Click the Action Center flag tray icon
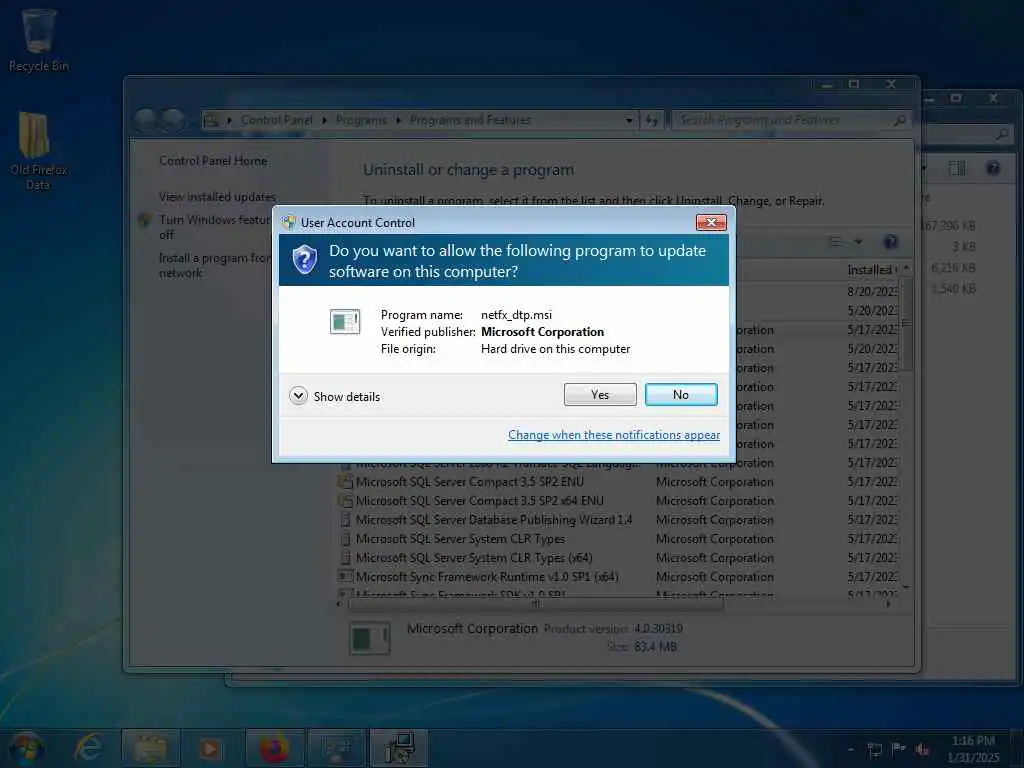This screenshot has height=768, width=1024. pos(899,749)
